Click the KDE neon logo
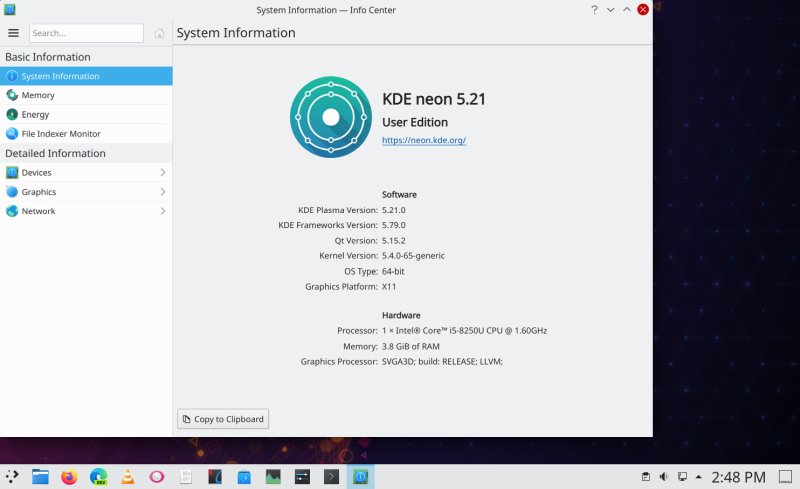 point(331,117)
